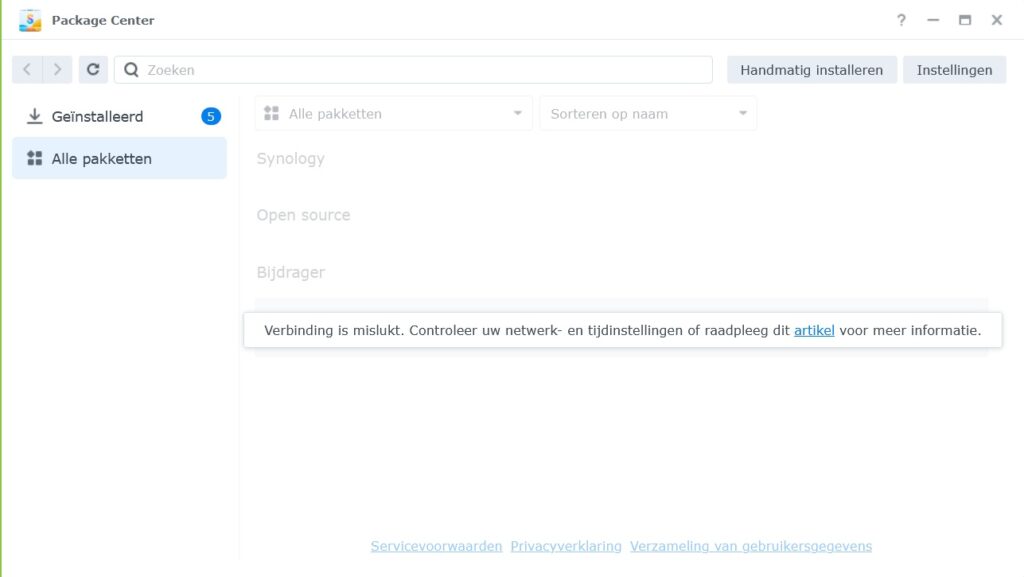Image resolution: width=1024 pixels, height=577 pixels.
Task: Click Verzameling van gebruikersgegevens link
Action: click(751, 546)
